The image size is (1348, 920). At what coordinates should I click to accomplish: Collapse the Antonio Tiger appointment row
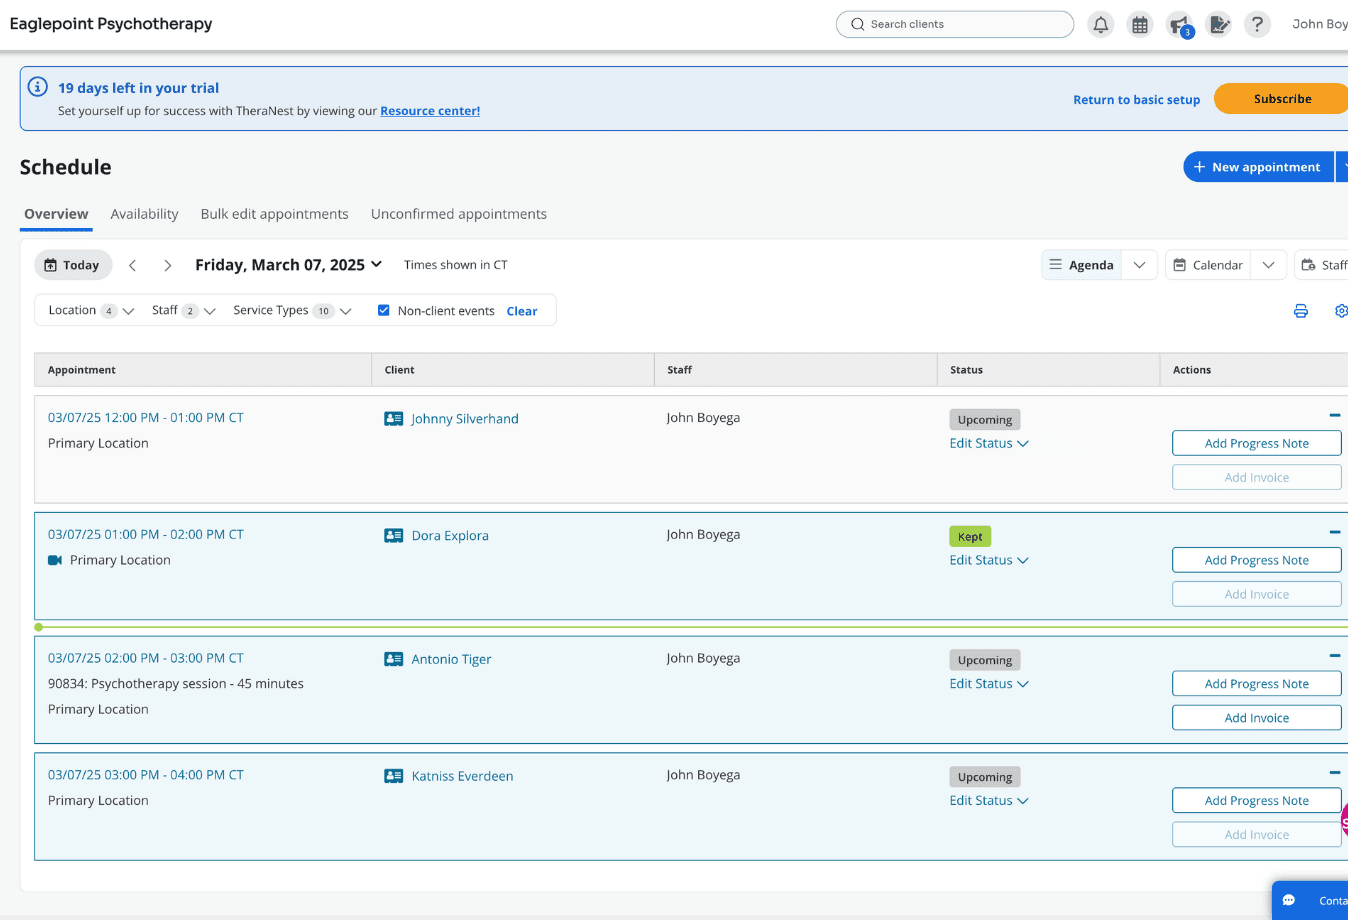pos(1334,655)
